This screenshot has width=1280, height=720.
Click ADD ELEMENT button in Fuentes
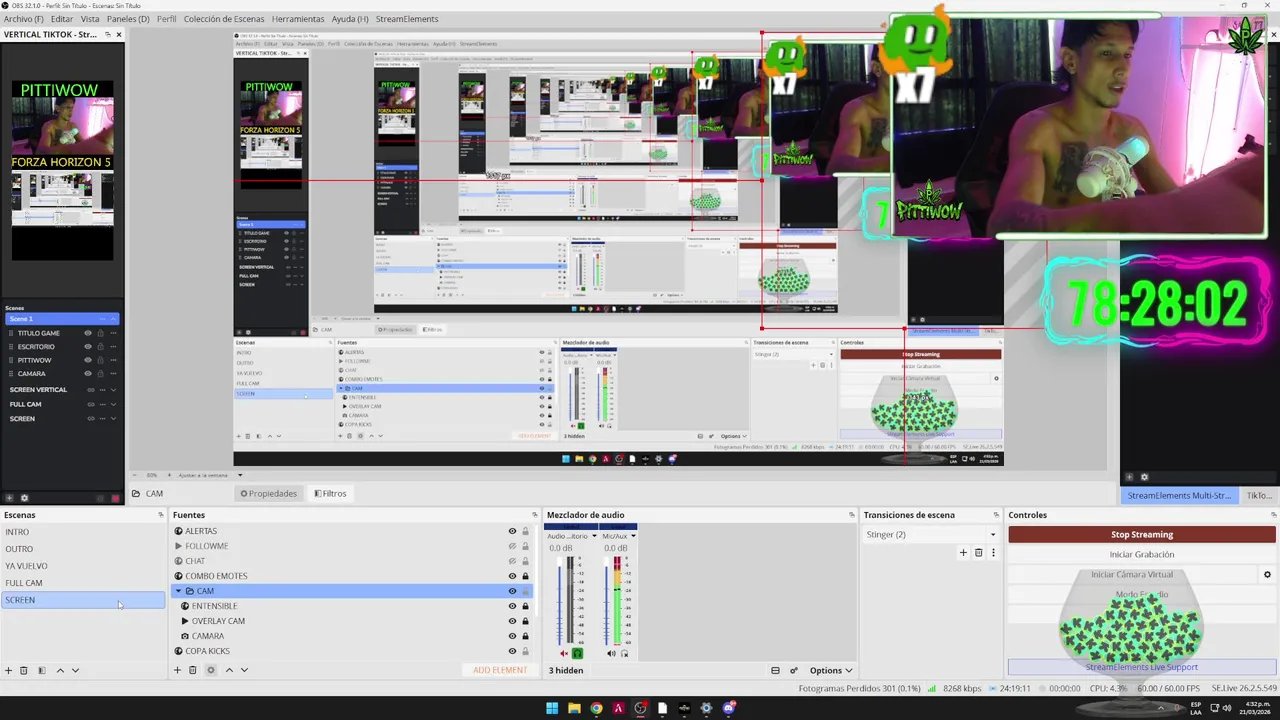pos(500,670)
